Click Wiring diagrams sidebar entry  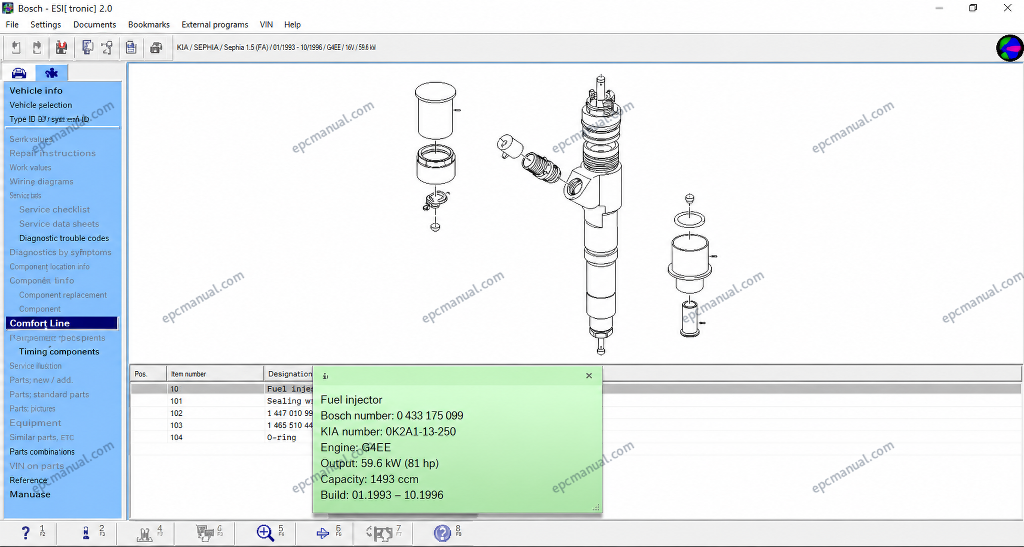[x=41, y=181]
